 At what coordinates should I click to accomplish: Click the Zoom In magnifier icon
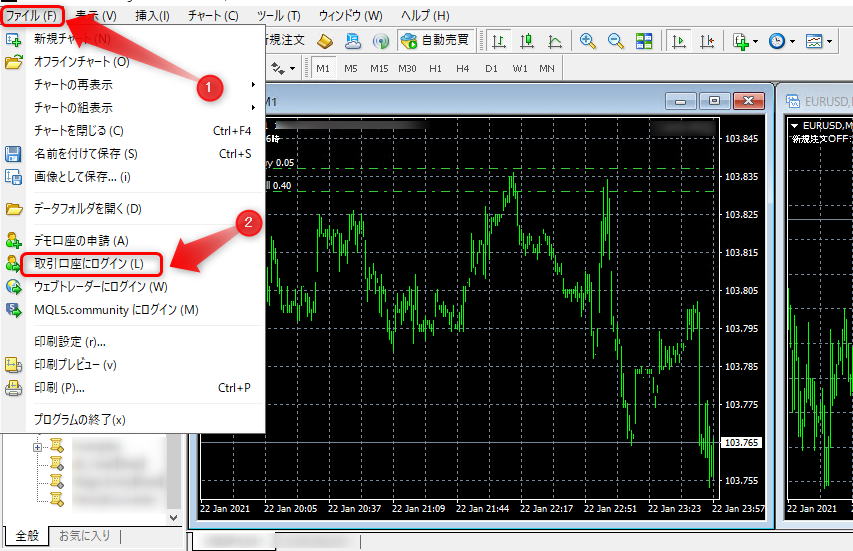coord(588,41)
